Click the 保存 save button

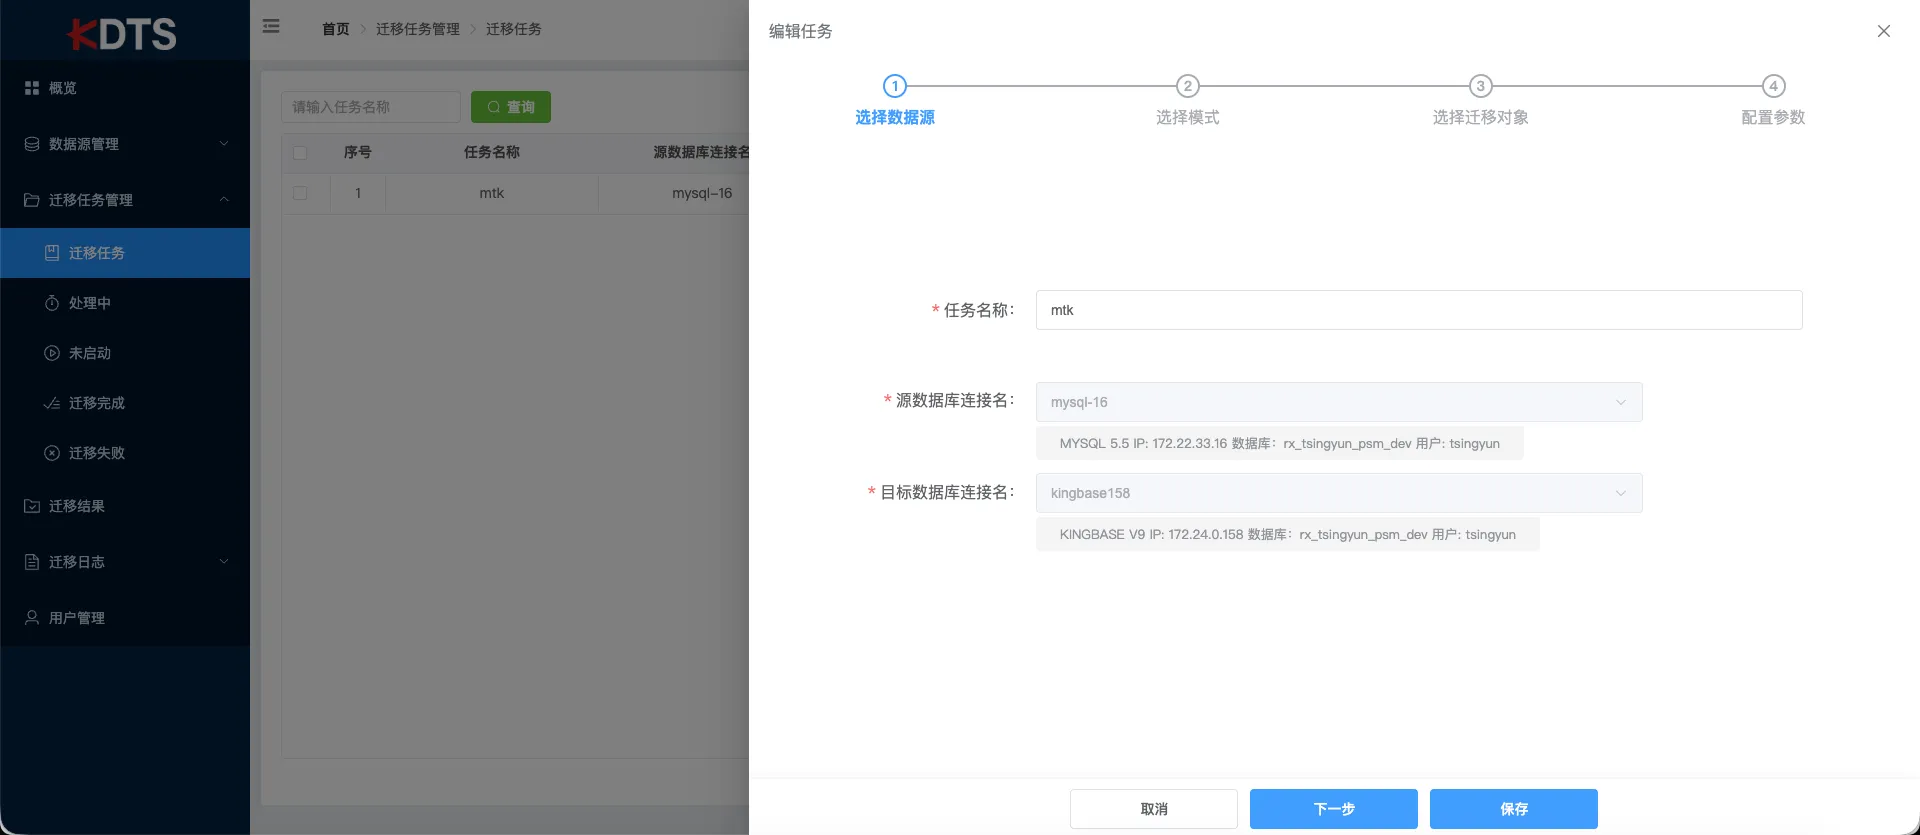click(1514, 809)
